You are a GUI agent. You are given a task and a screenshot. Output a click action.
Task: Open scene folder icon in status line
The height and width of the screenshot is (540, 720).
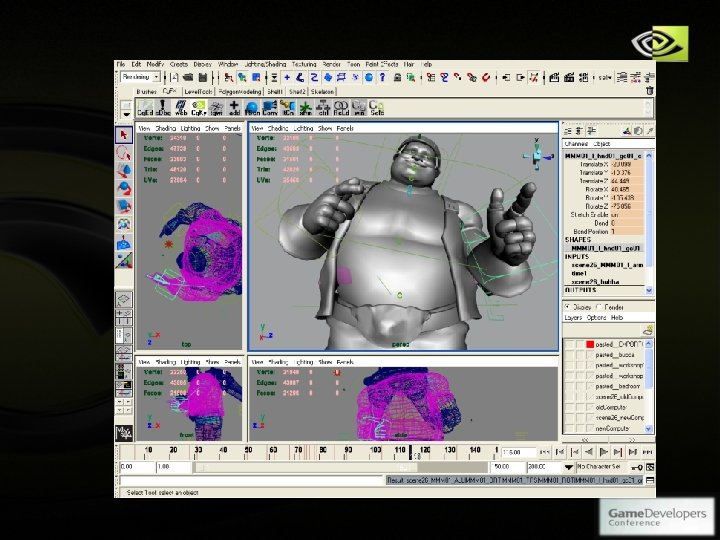188,77
